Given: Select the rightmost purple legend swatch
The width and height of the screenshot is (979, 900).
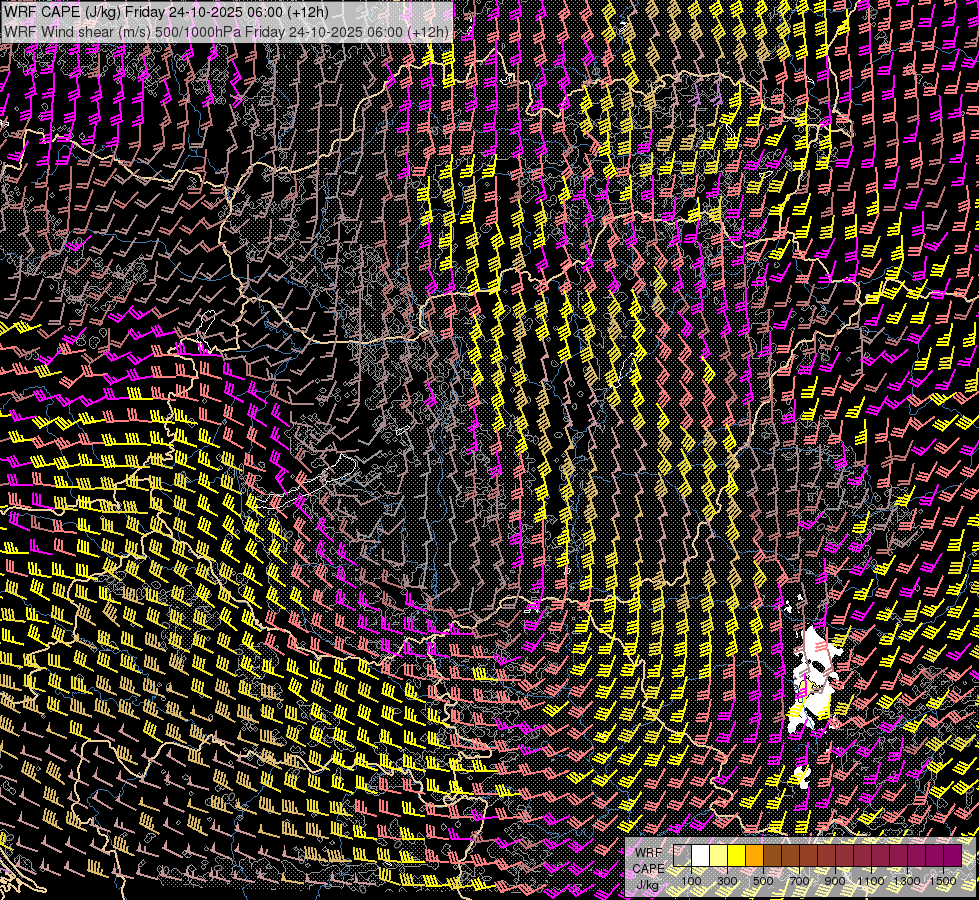Looking at the screenshot, I should 952,855.
